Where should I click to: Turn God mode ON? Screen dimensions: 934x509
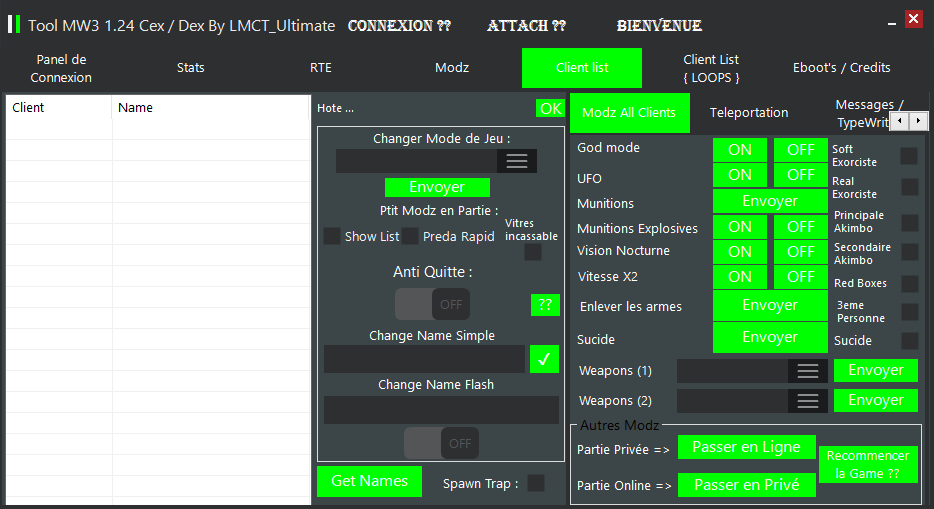click(740, 150)
